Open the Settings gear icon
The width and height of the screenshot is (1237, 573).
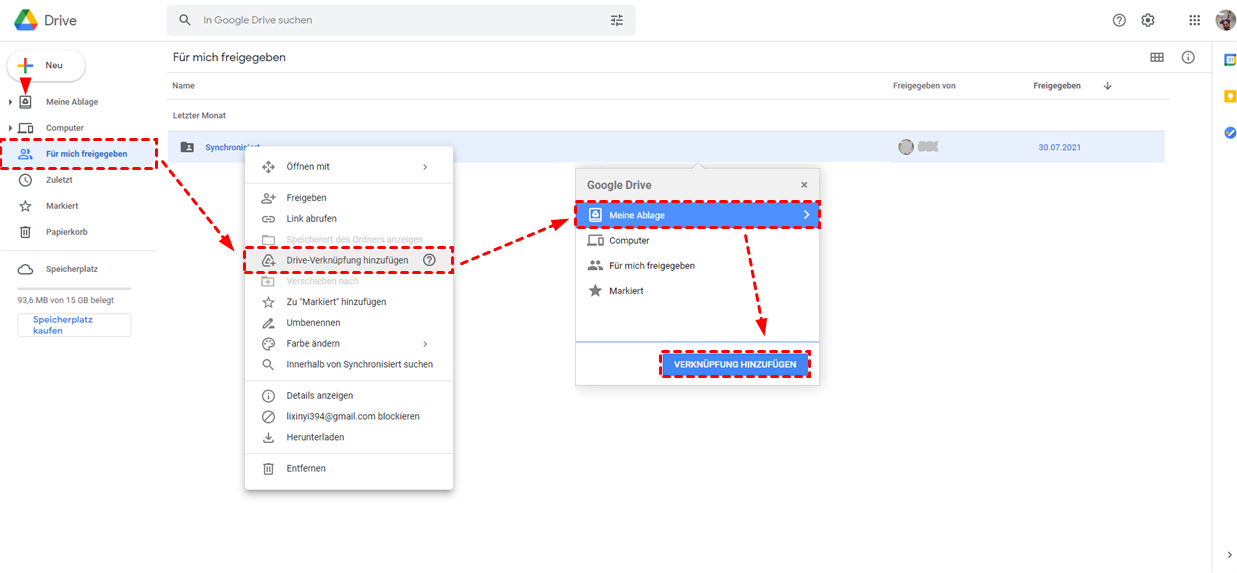[x=1148, y=20]
